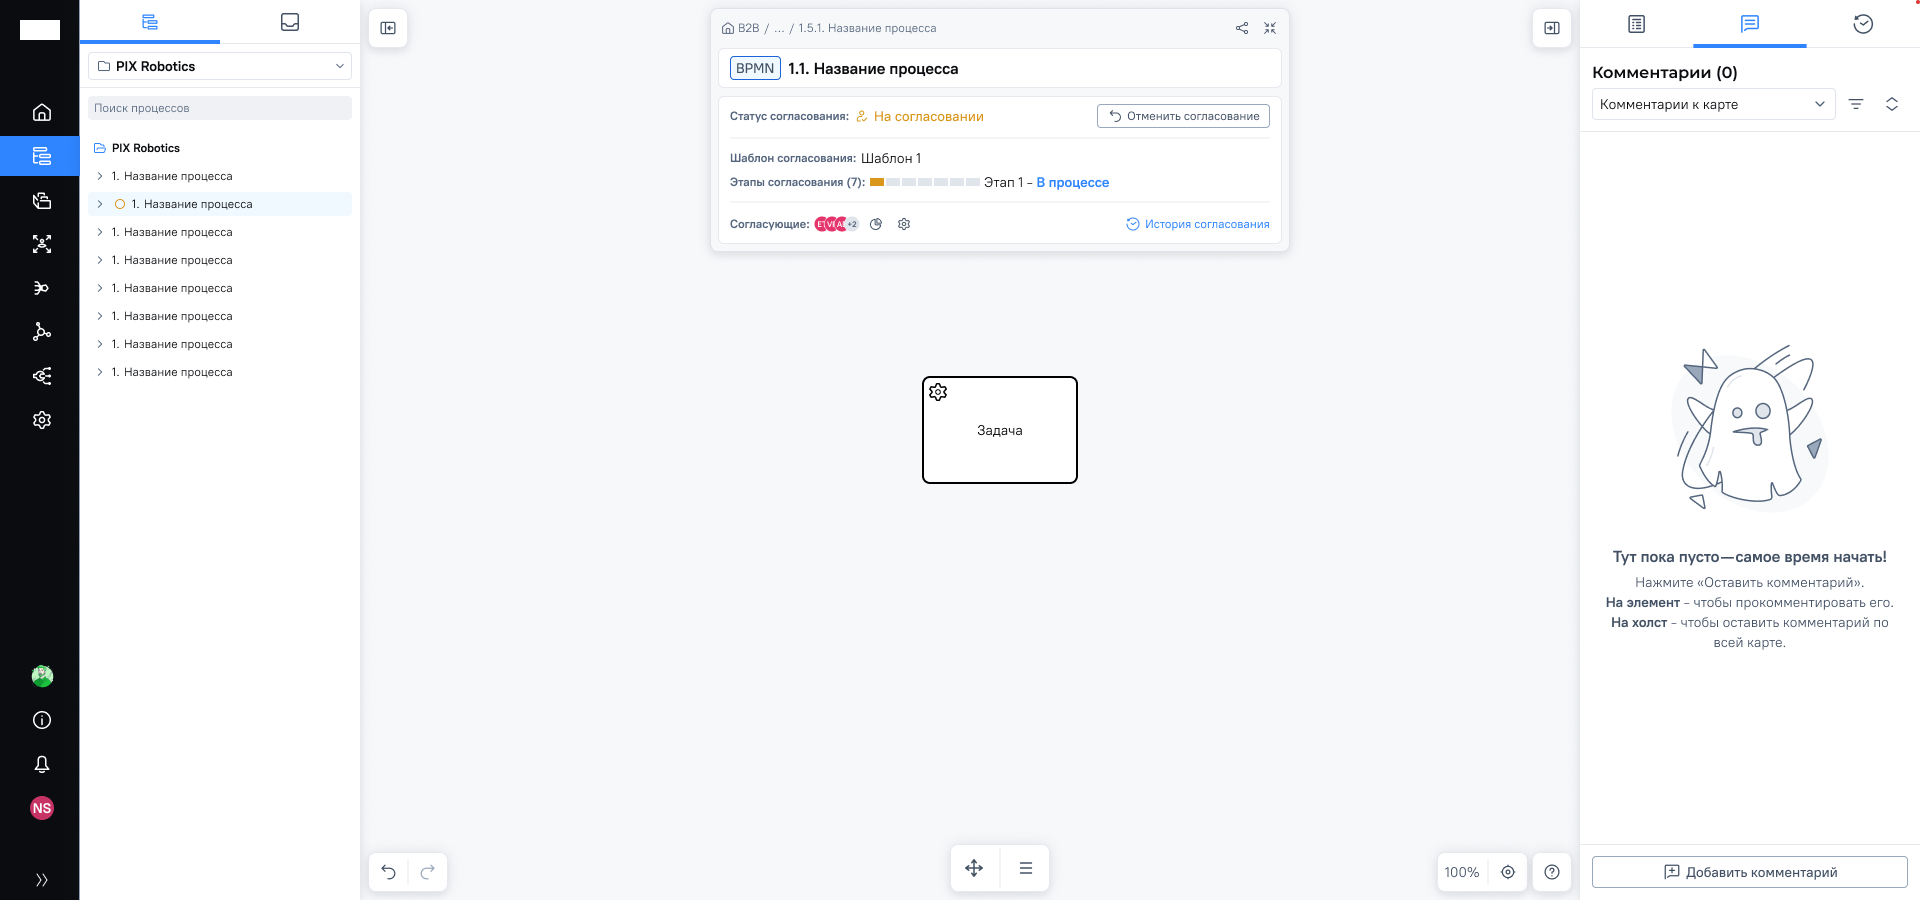The height and width of the screenshot is (900, 1920).
Task: Open the home icon in sidebar
Action: (x=42, y=112)
